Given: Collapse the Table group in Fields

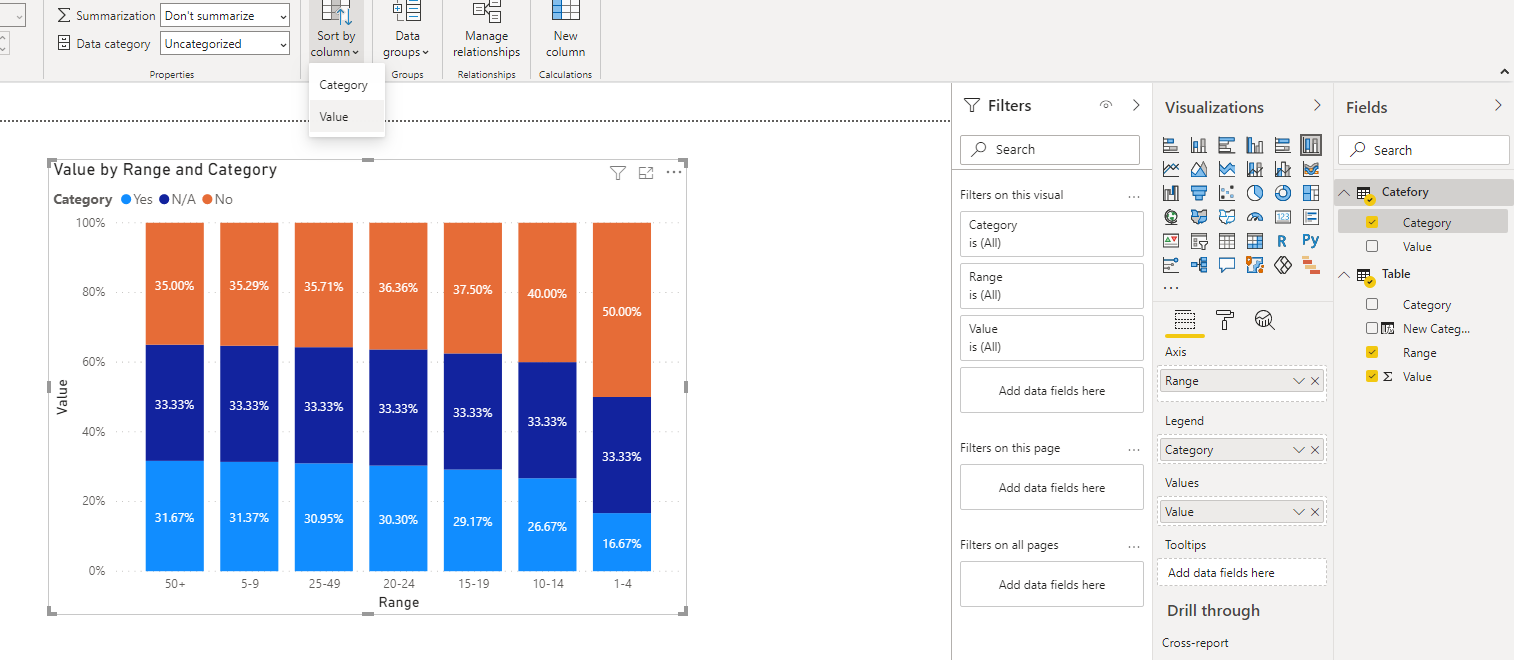Looking at the screenshot, I should click(x=1344, y=274).
